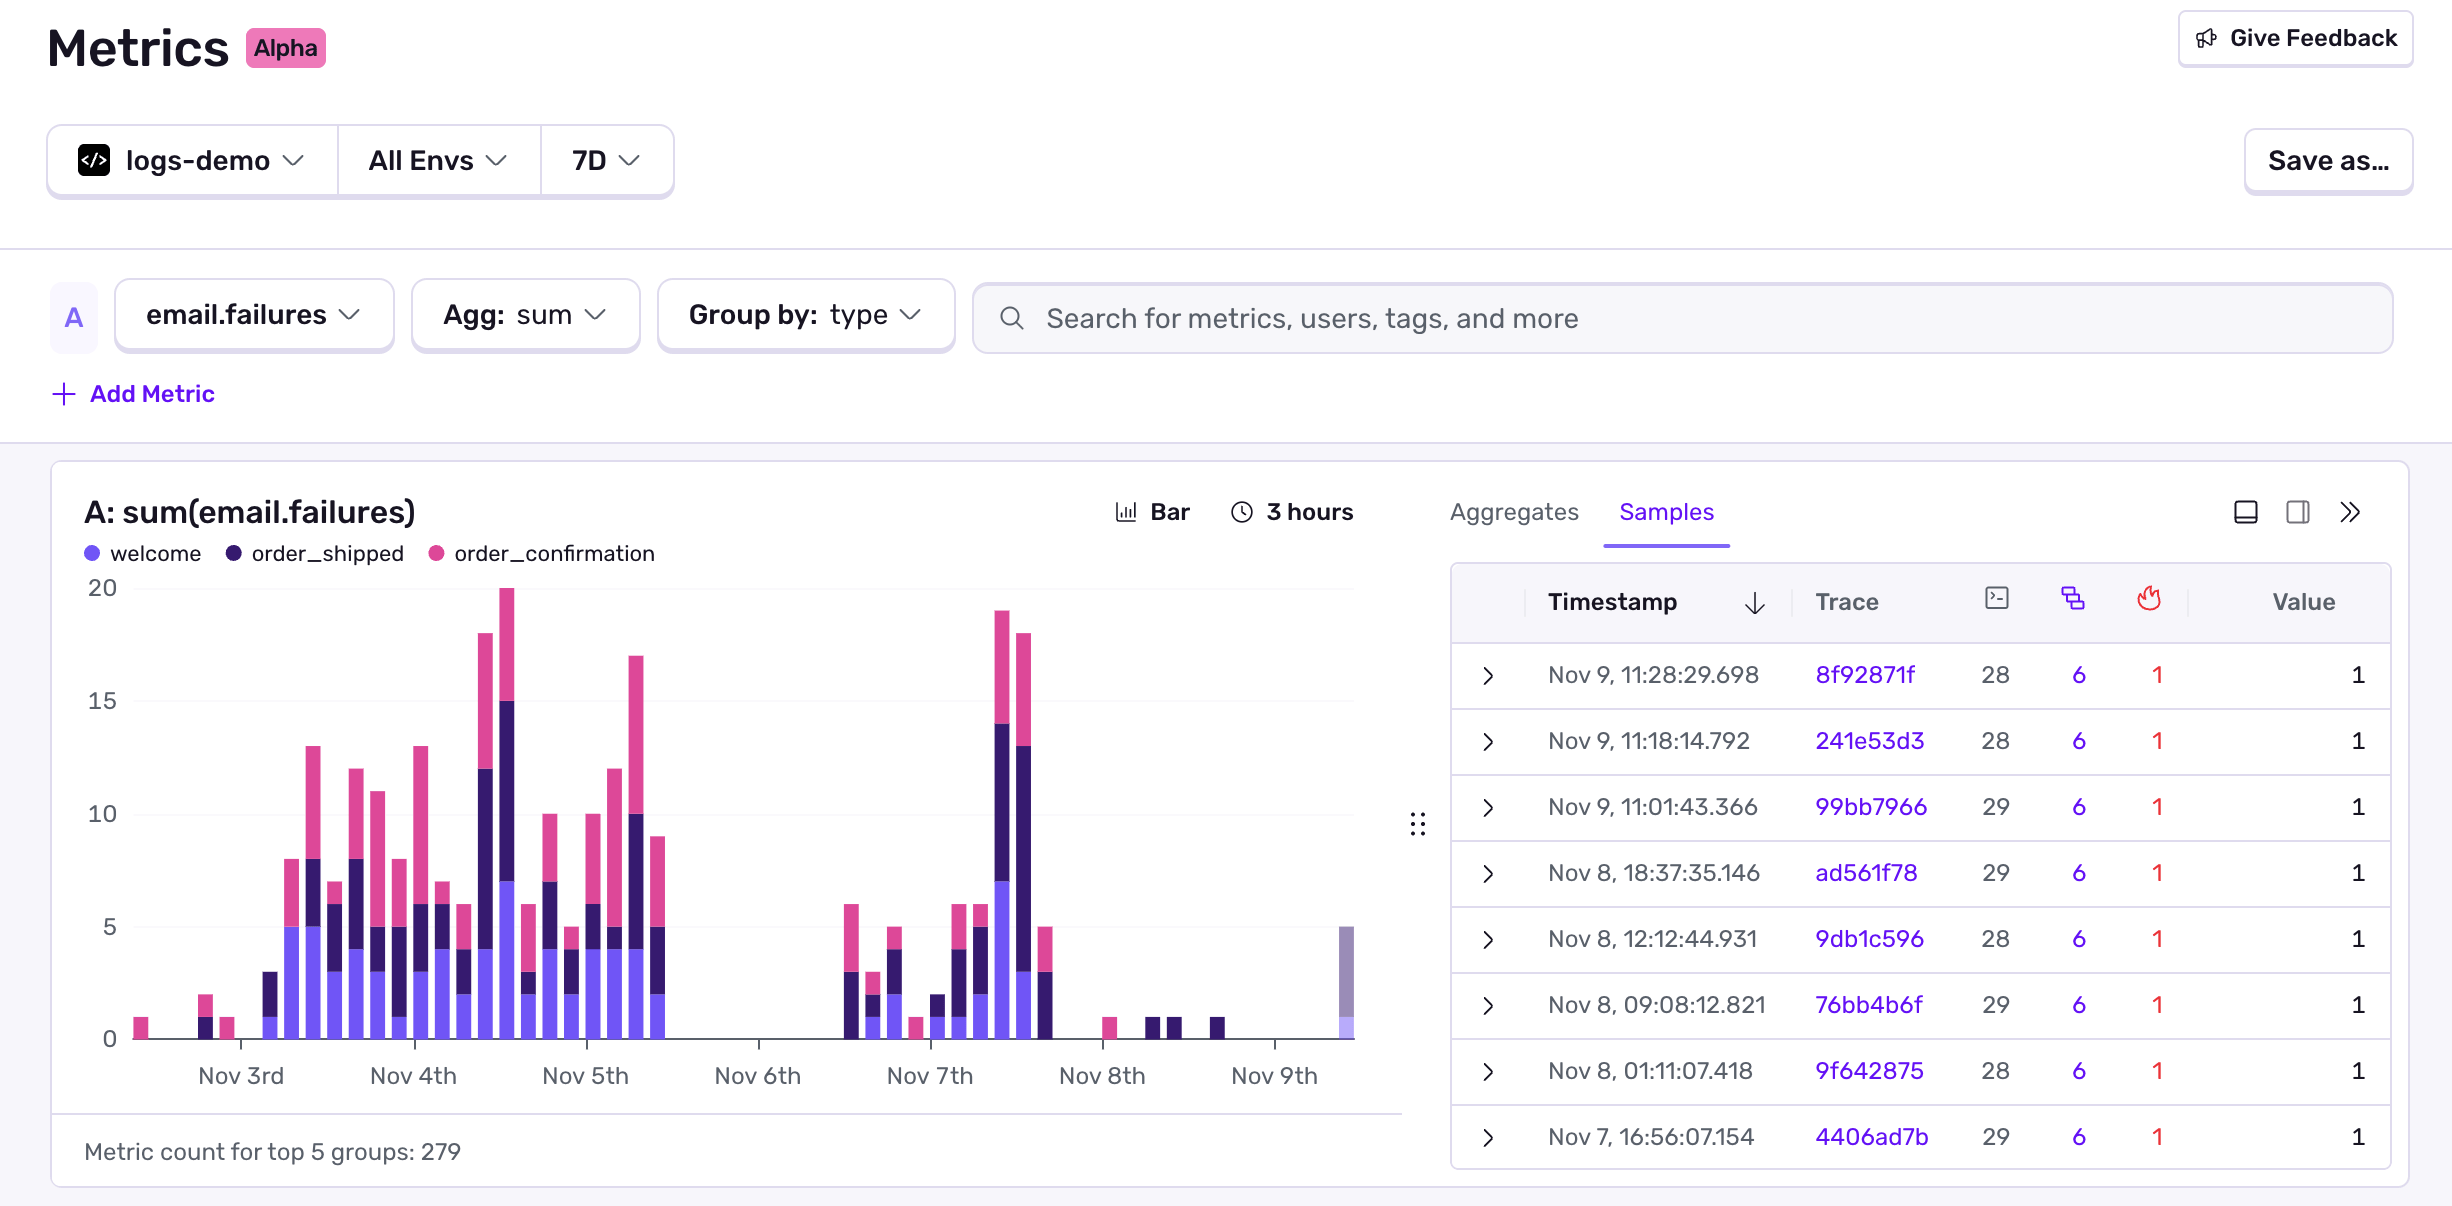
Task: Click the console column icon in samples table
Action: pos(1996,597)
